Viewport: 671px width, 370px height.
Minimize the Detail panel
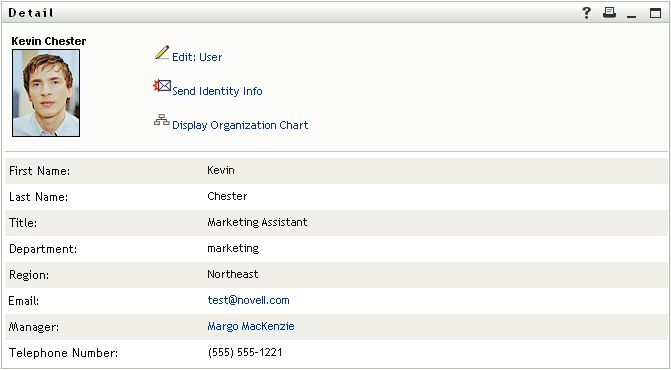tap(632, 17)
